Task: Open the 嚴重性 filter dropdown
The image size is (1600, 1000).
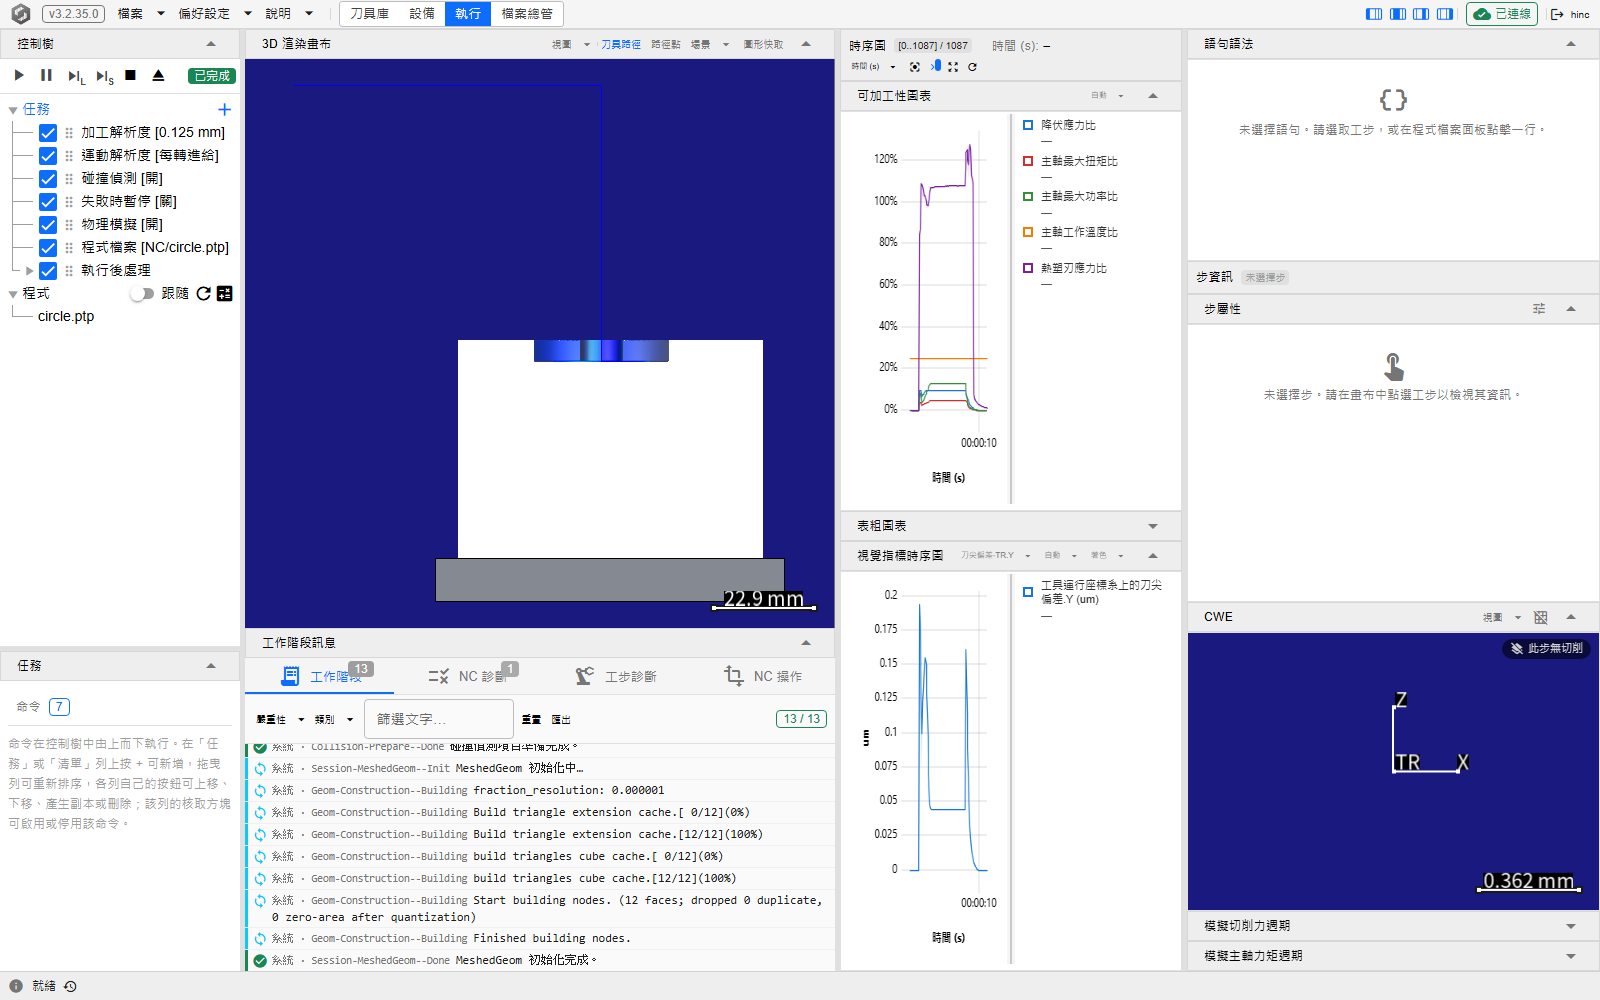Action: point(280,719)
